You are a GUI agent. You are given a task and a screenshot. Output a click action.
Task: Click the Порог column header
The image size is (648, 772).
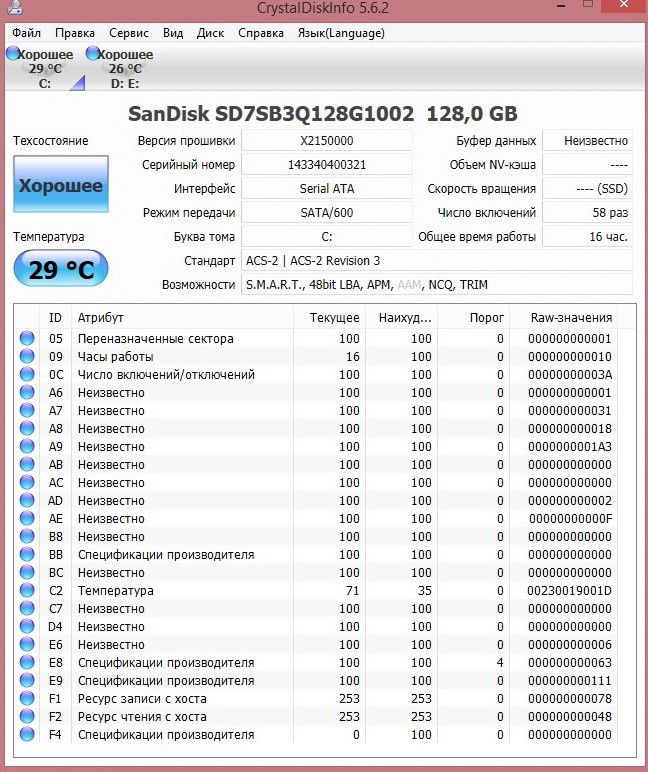point(474,318)
